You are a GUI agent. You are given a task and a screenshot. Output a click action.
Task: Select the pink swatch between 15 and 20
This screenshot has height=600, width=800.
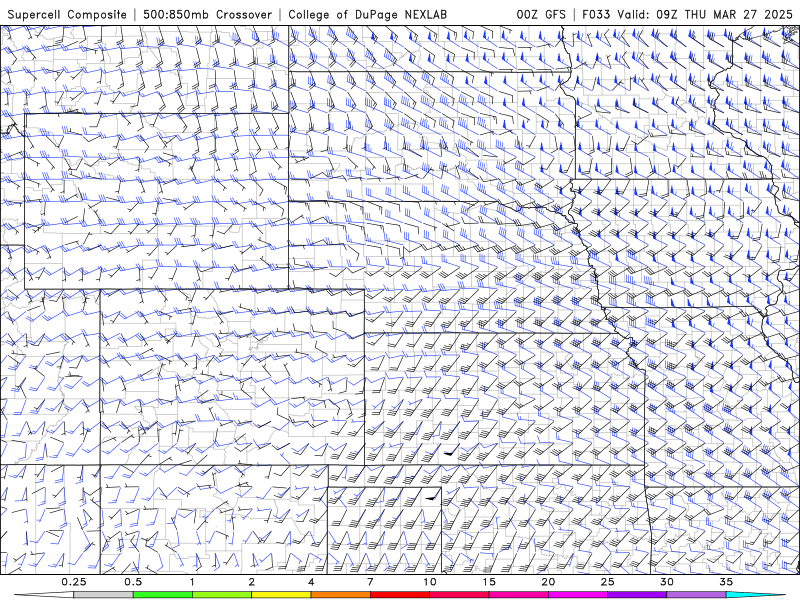click(518, 595)
